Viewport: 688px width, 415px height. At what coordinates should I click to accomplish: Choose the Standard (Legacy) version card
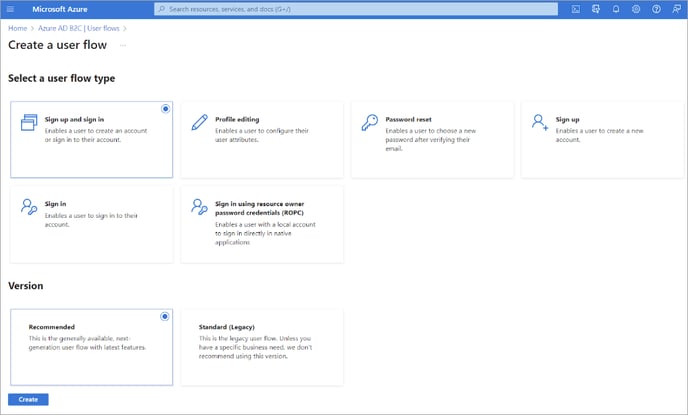point(262,347)
